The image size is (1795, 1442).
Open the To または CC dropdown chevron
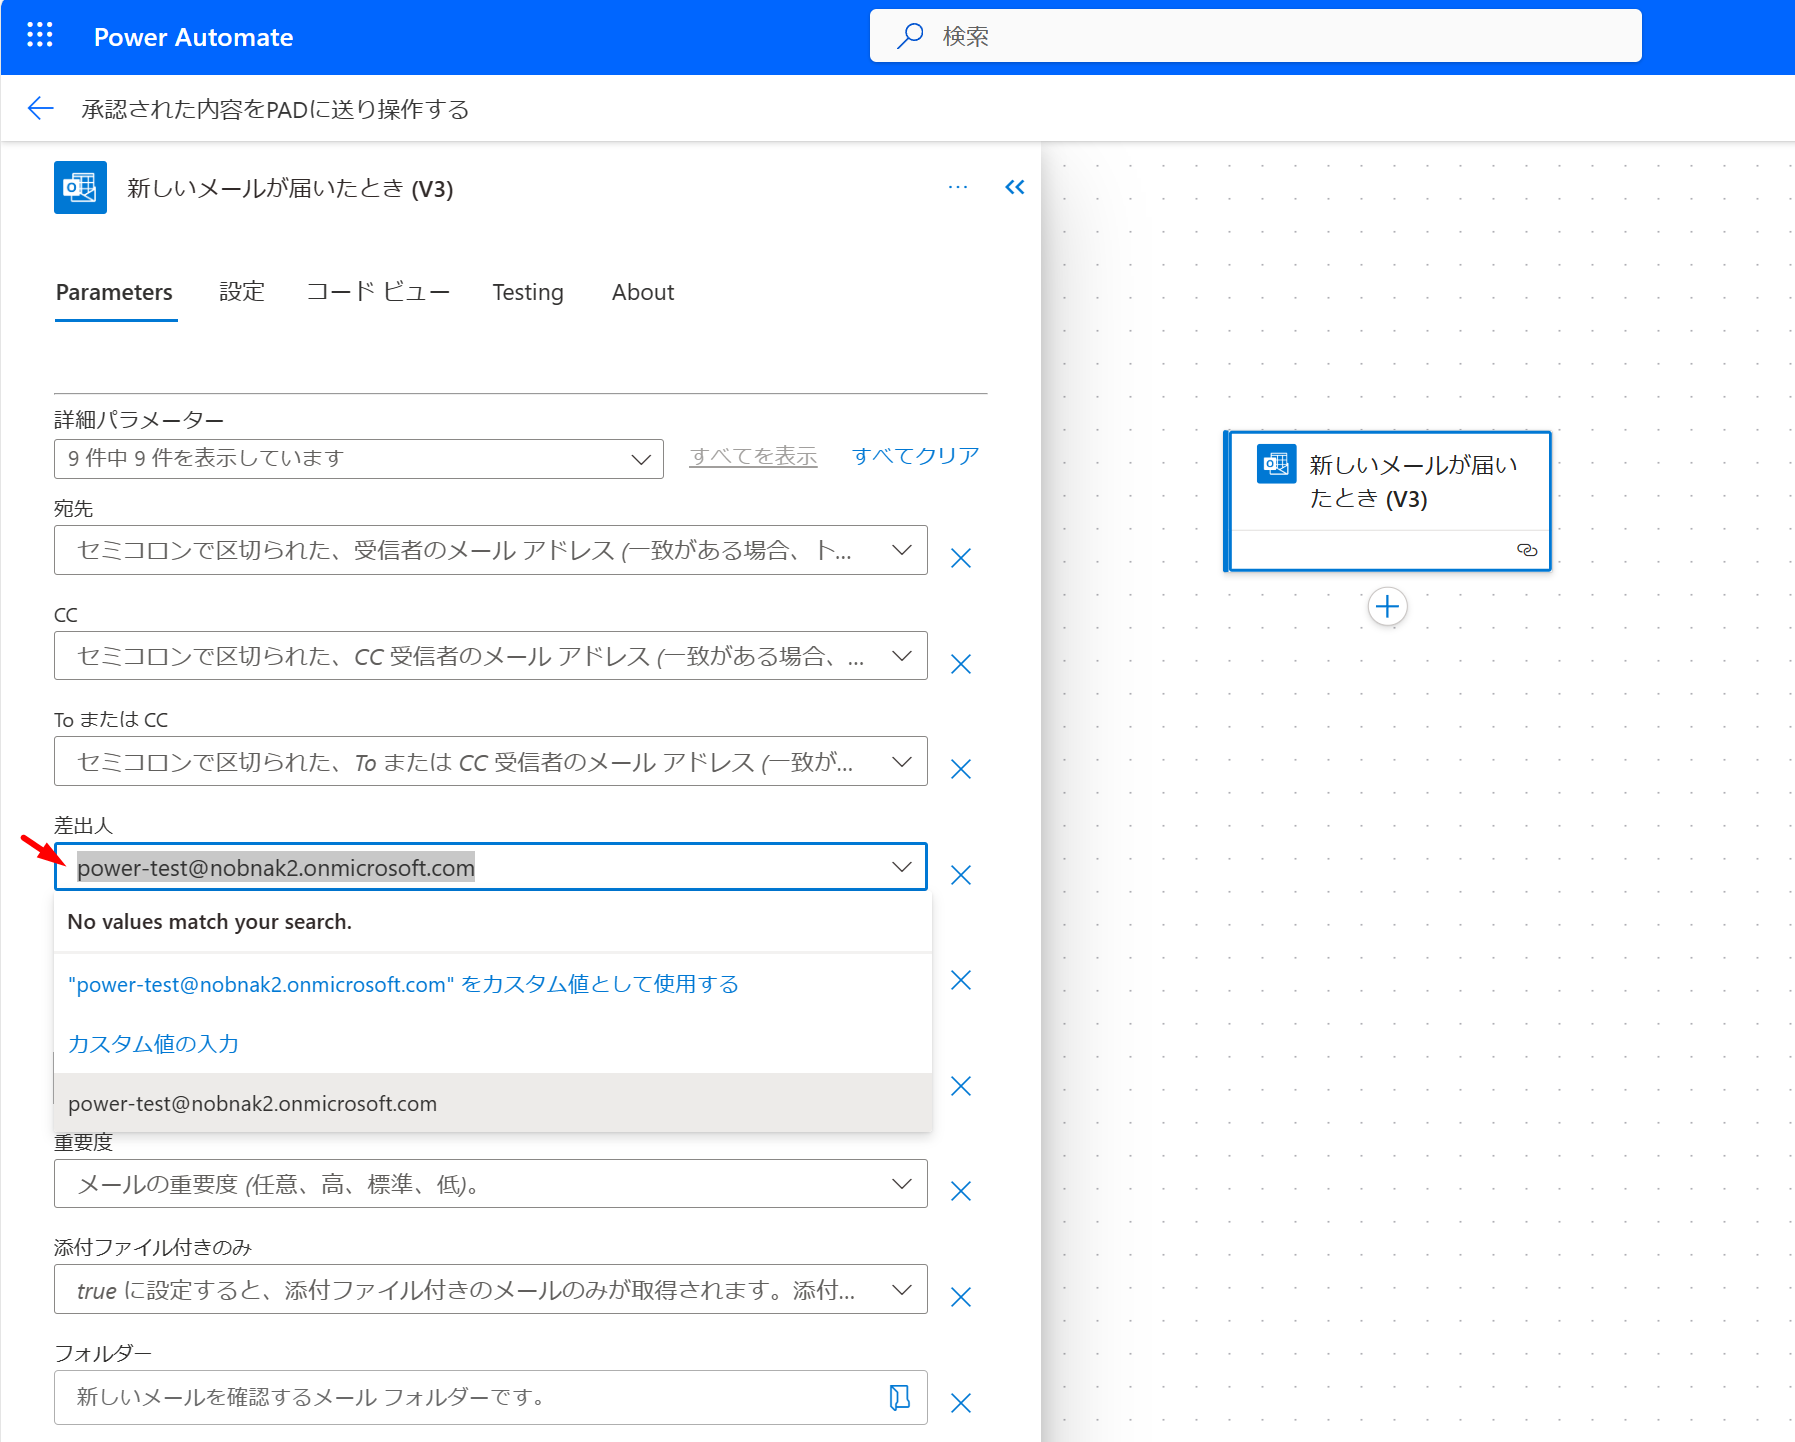[x=901, y=762]
